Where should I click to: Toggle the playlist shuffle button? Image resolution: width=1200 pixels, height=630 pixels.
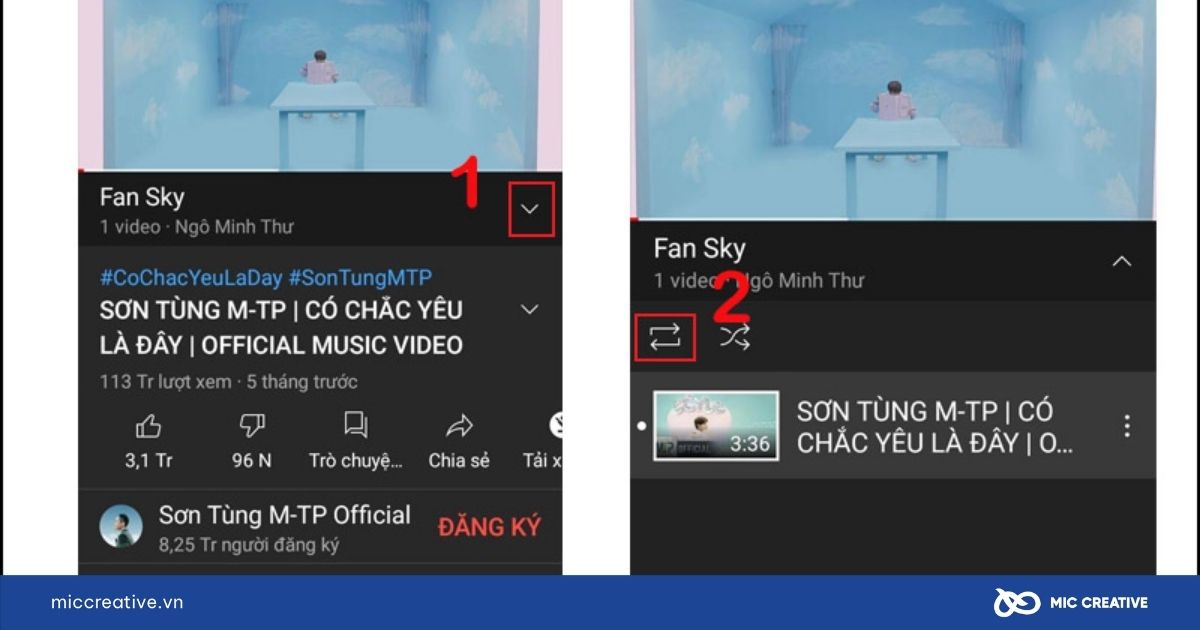[734, 338]
